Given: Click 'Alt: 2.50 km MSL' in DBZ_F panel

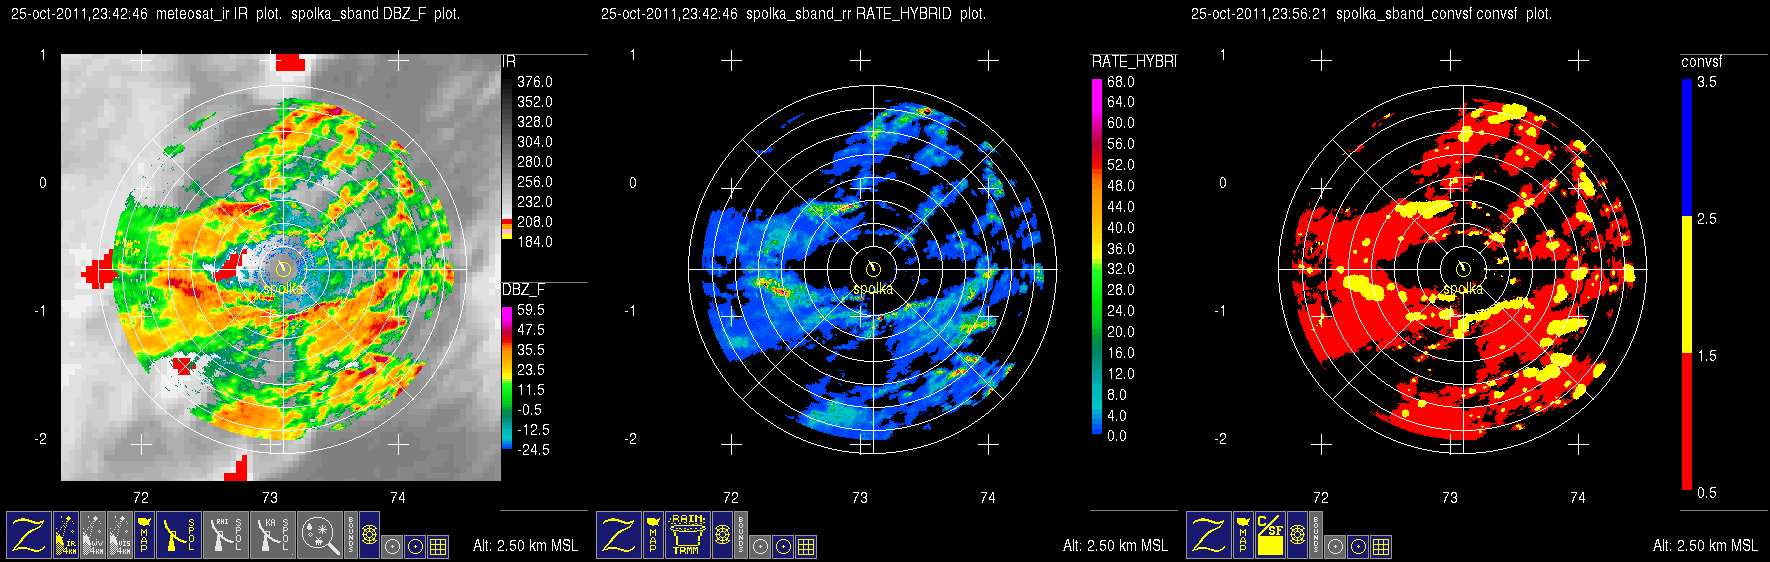Looking at the screenshot, I should [x=525, y=546].
